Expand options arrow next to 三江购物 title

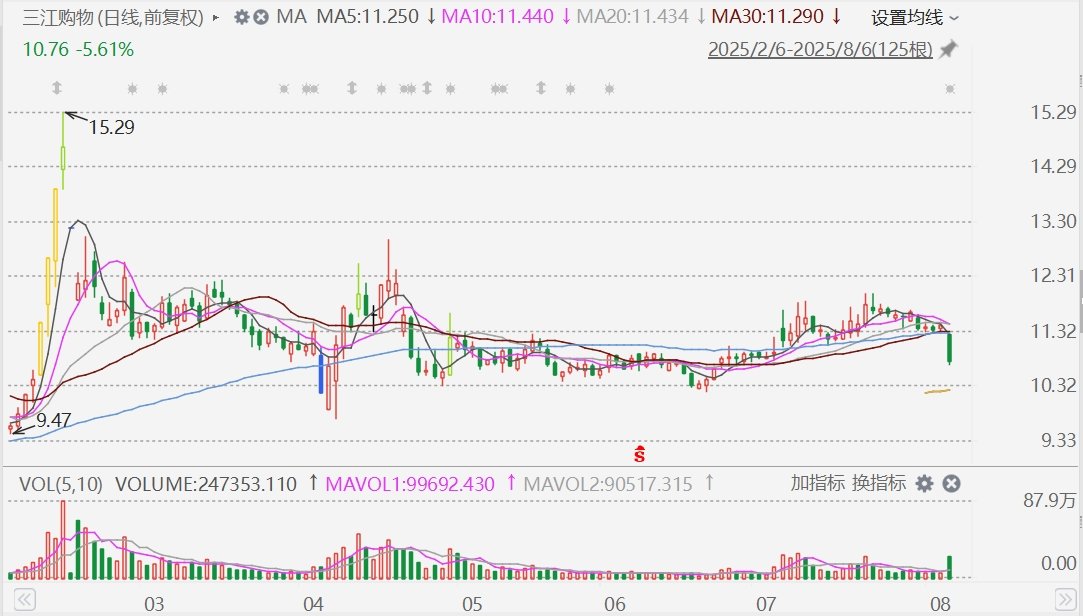(x=217, y=18)
